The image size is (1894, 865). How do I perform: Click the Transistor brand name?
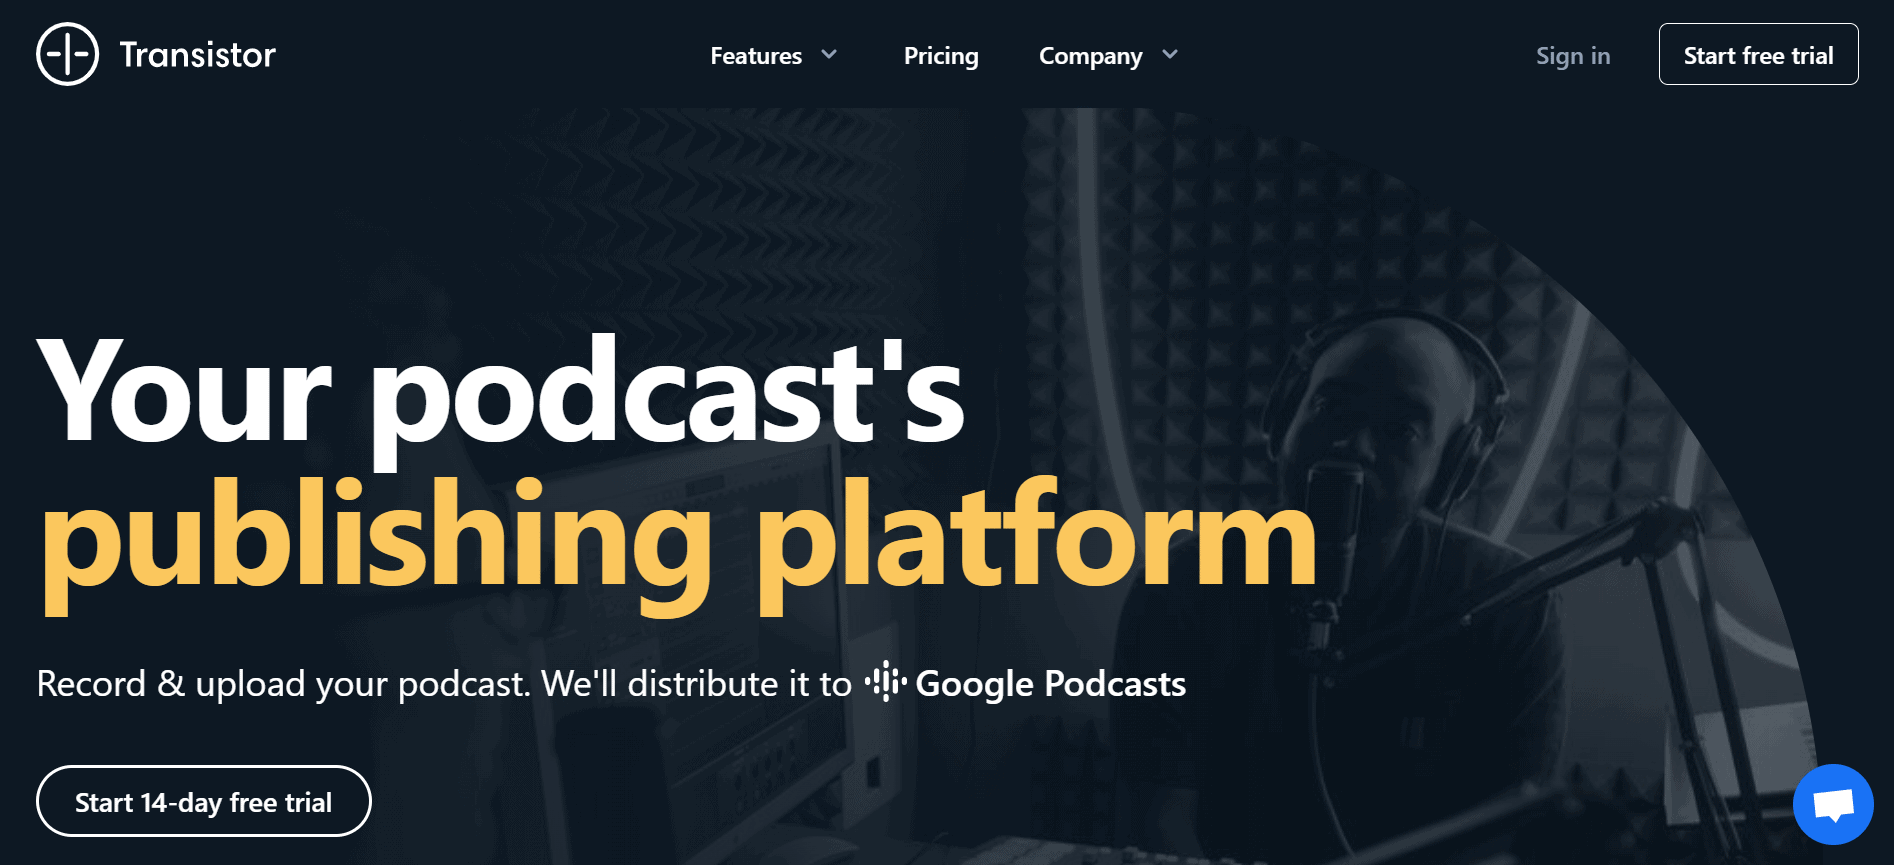(x=198, y=54)
